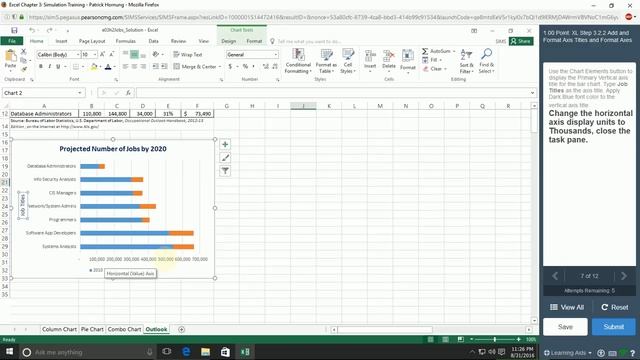Toggle Align Left button

(125, 67)
